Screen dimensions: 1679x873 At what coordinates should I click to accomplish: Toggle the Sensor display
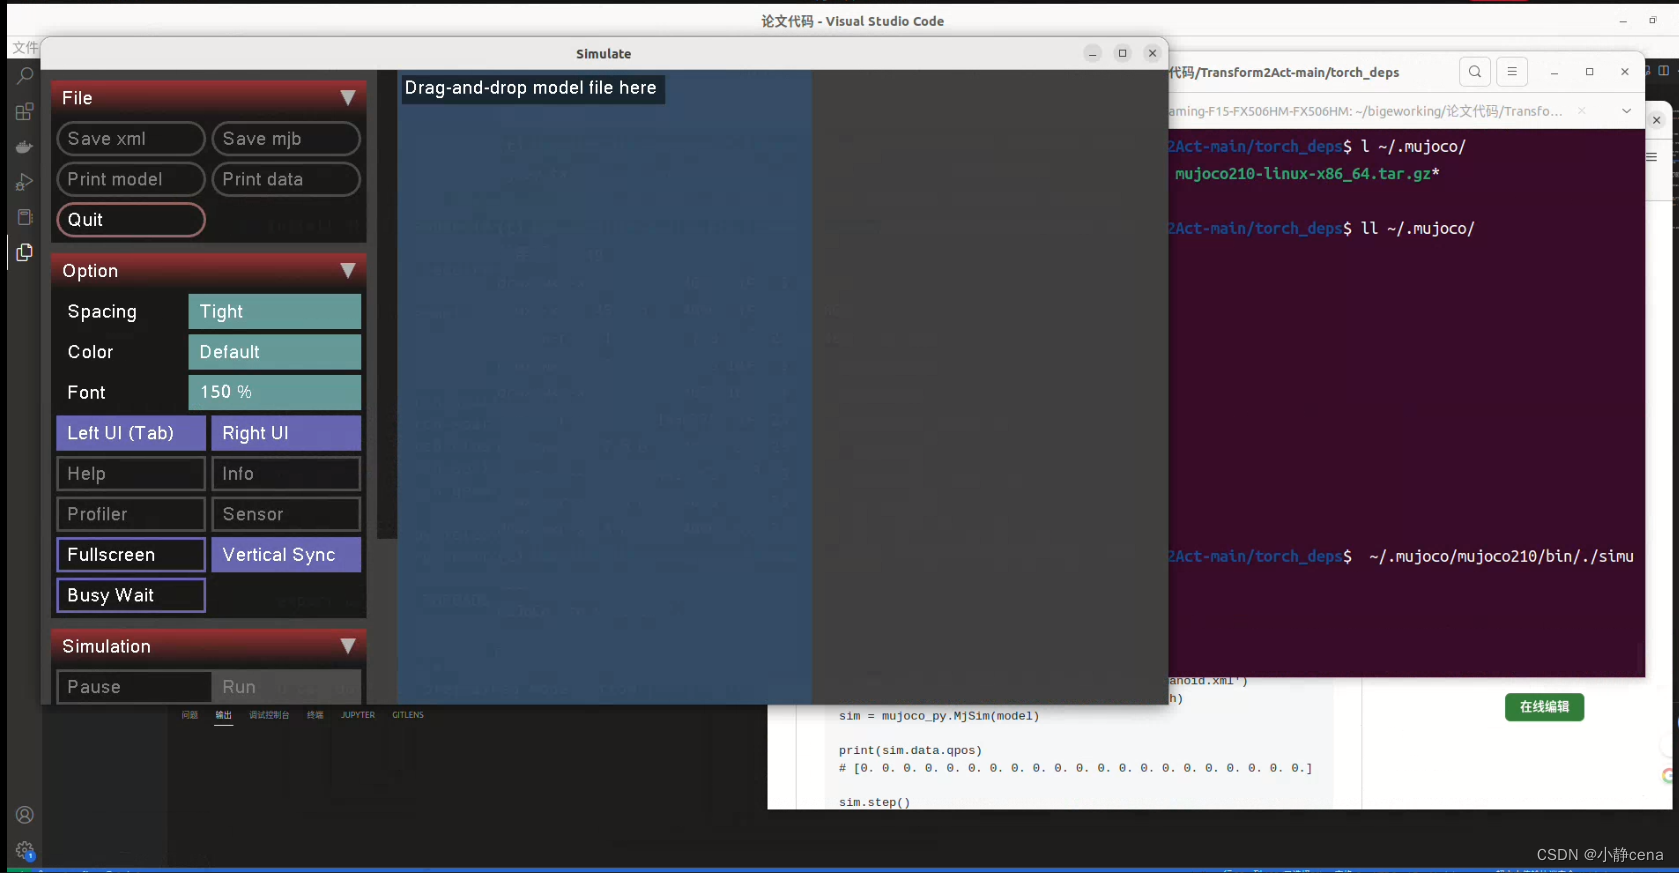click(286, 514)
